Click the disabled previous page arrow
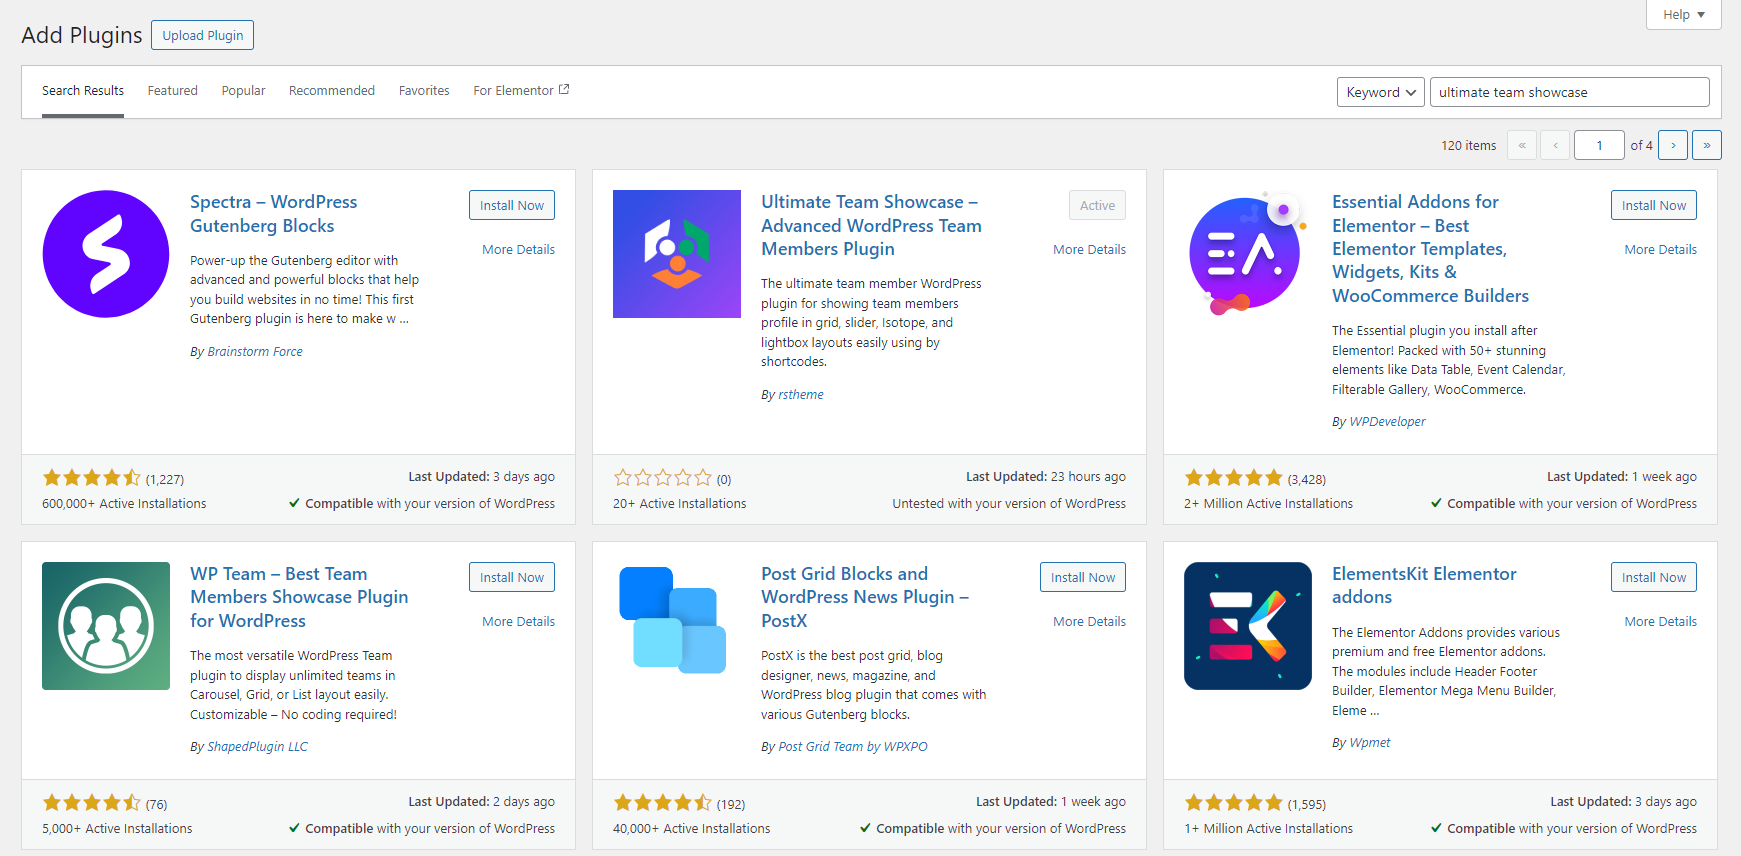1741x856 pixels. click(x=1555, y=145)
